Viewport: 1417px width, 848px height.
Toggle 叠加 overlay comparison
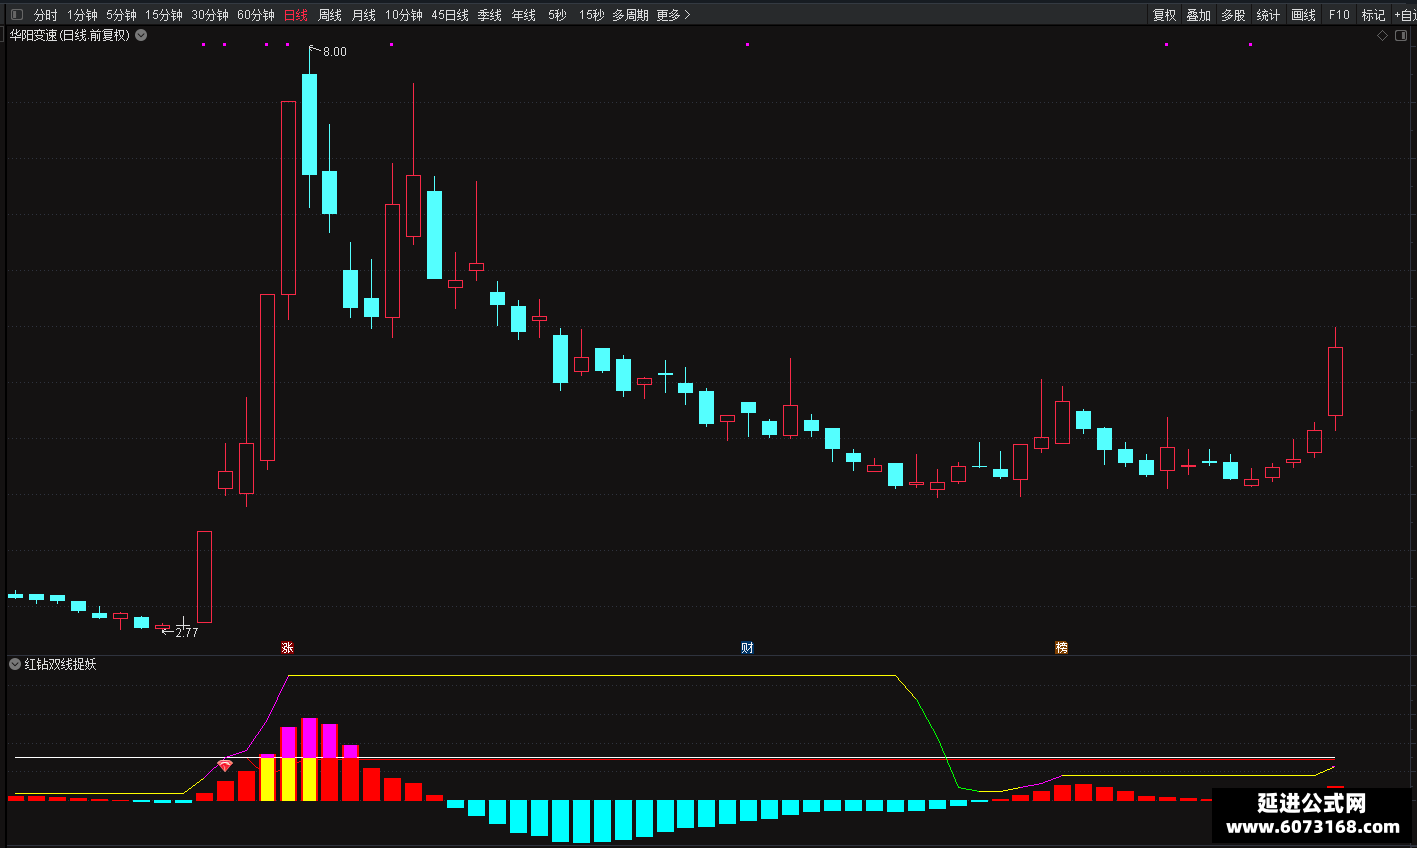click(x=1199, y=15)
